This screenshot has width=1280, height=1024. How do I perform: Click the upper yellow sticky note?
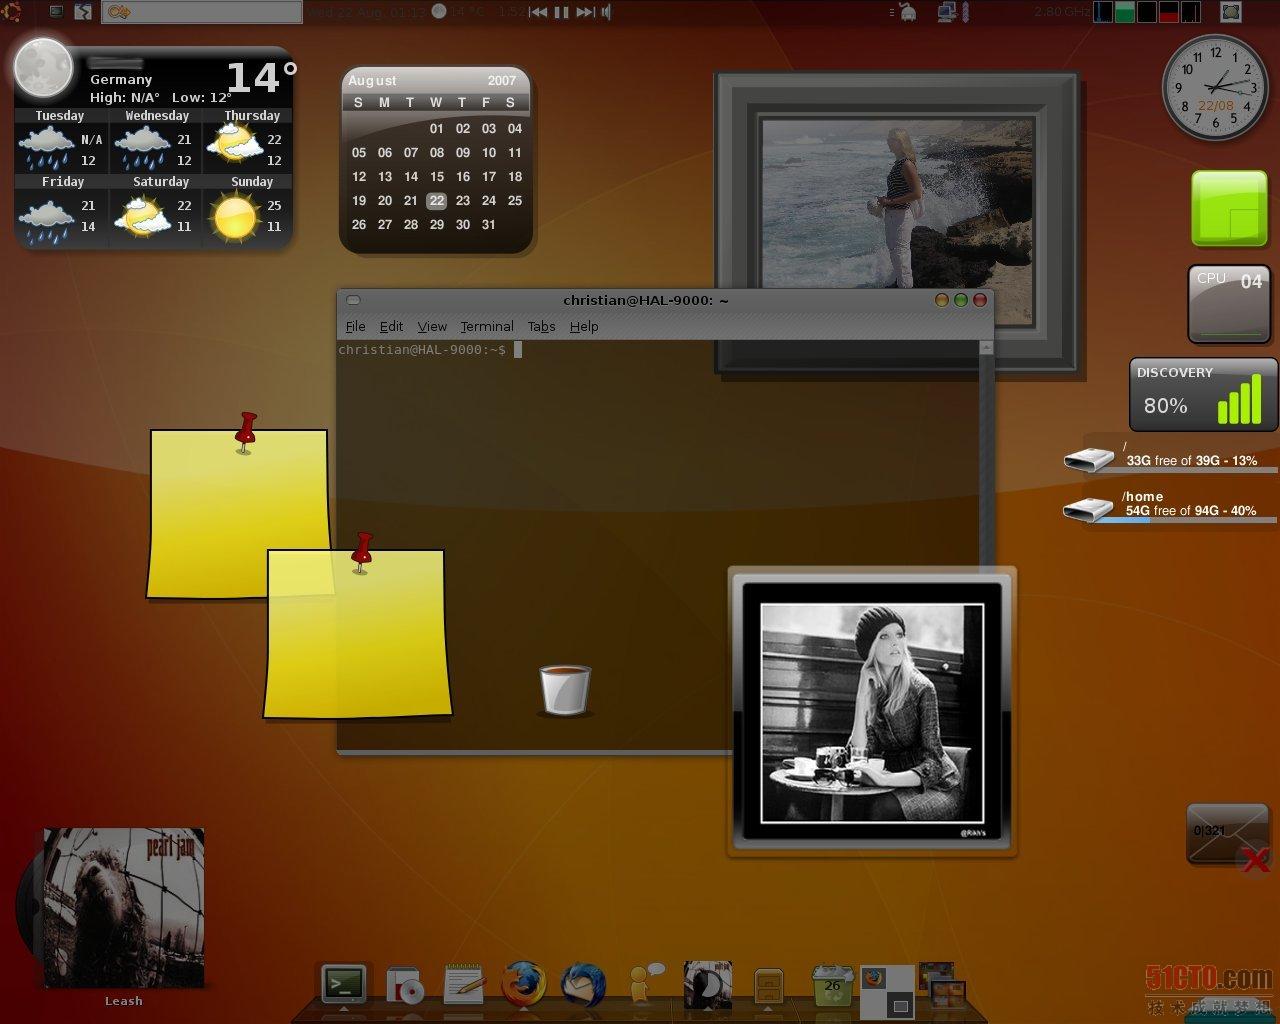(238, 514)
